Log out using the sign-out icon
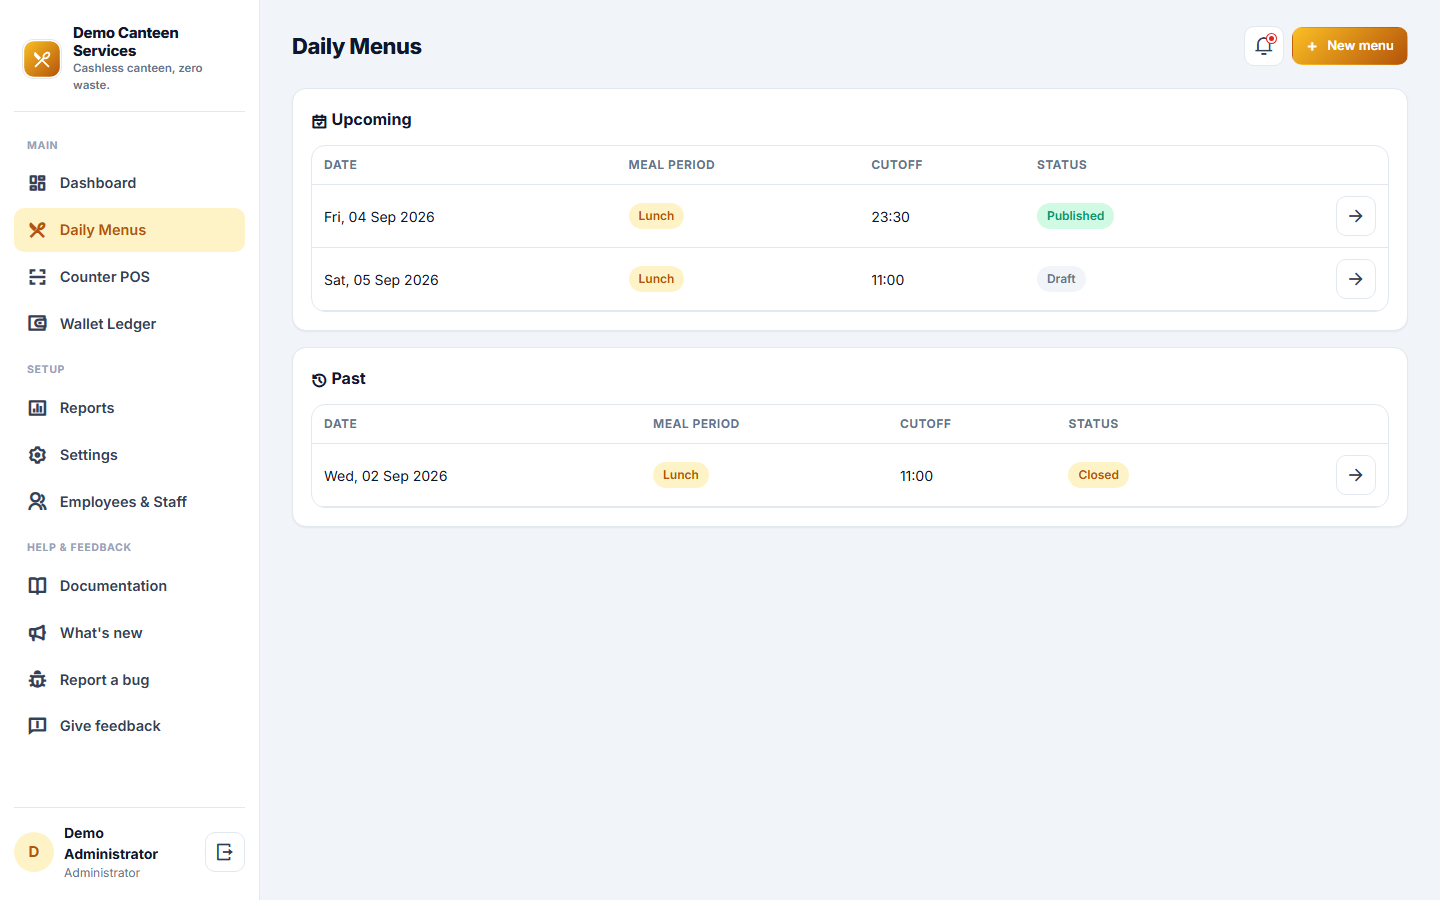1440x900 pixels. pyautogui.click(x=225, y=852)
